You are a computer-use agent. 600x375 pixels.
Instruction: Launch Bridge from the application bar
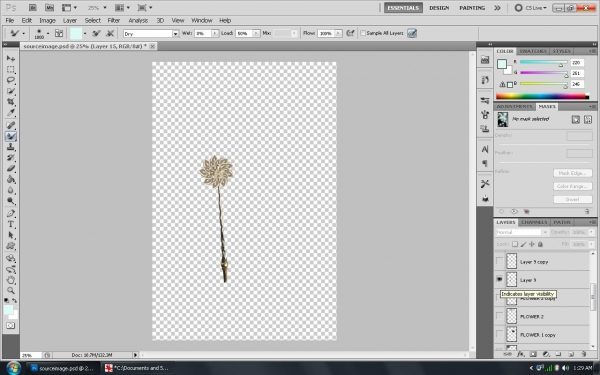tap(33, 7)
